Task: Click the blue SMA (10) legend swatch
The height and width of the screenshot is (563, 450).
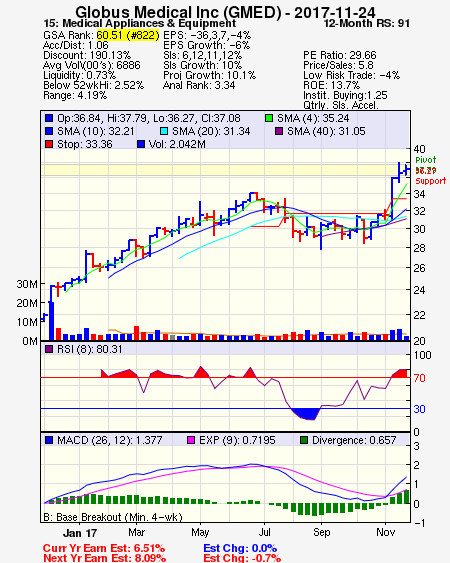Action: click(49, 131)
